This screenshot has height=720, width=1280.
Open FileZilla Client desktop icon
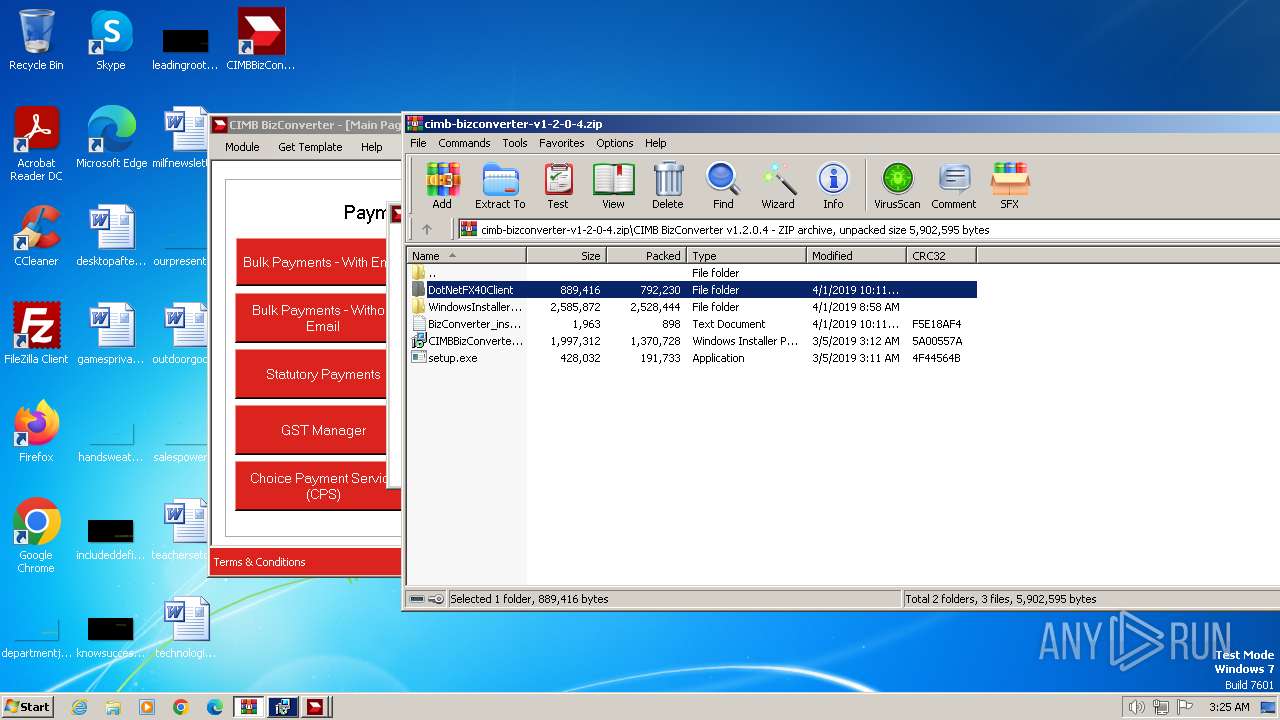tap(36, 334)
